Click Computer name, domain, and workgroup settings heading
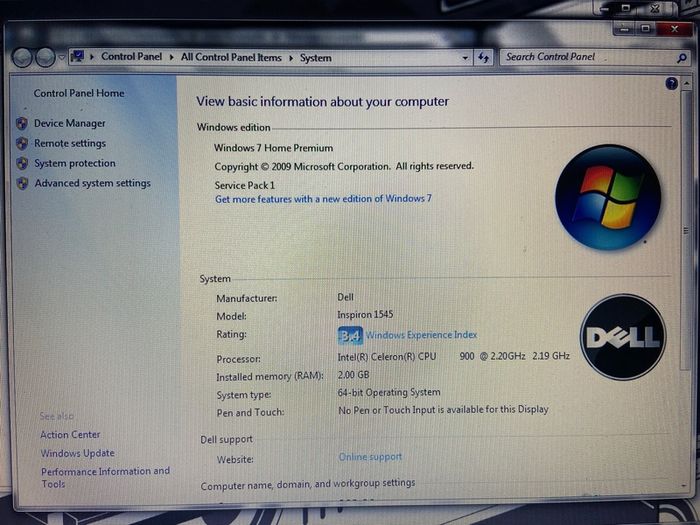The image size is (700, 525). [308, 484]
